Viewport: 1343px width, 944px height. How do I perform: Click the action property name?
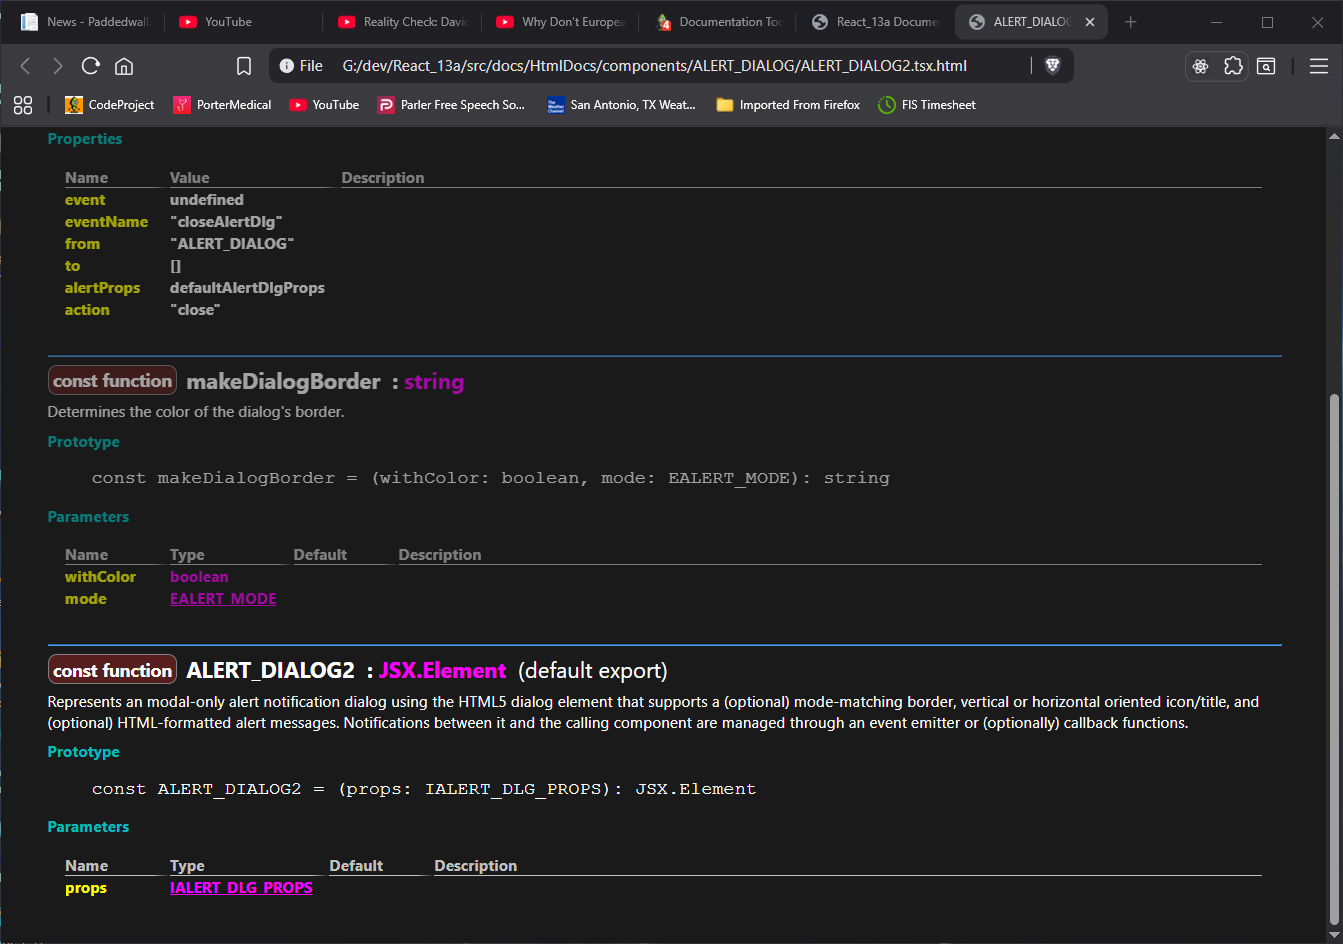(x=87, y=310)
